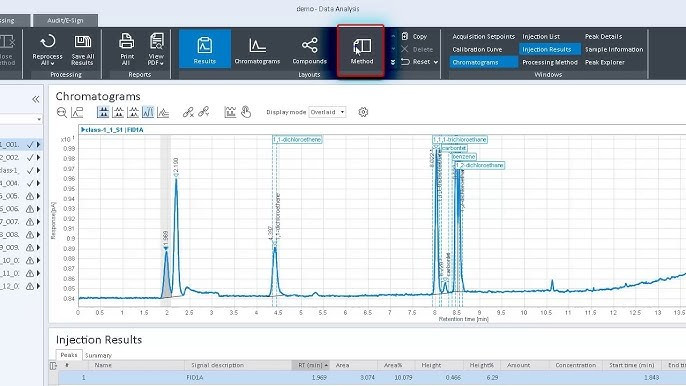This screenshot has width=686, height=386.
Task: Switch to the Audit/E-Sign ribbon tab
Action: pos(65,20)
